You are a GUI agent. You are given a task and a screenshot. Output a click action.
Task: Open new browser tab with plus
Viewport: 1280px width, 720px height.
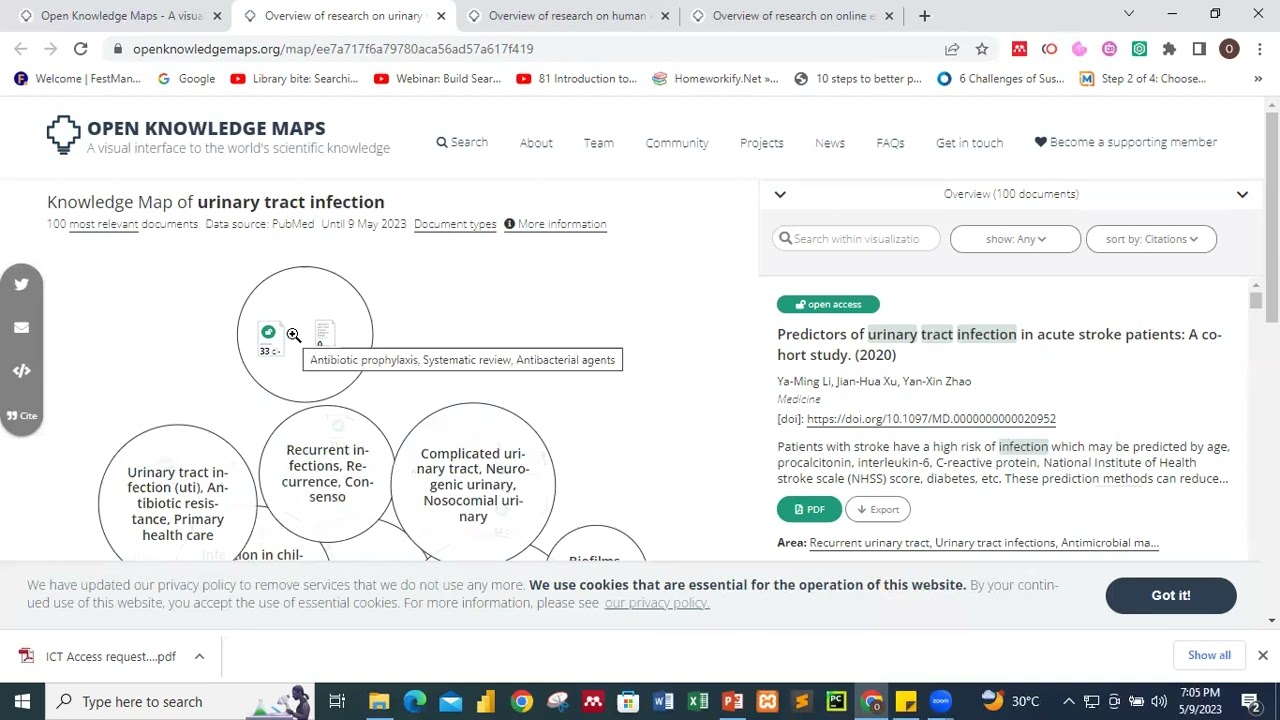click(924, 15)
